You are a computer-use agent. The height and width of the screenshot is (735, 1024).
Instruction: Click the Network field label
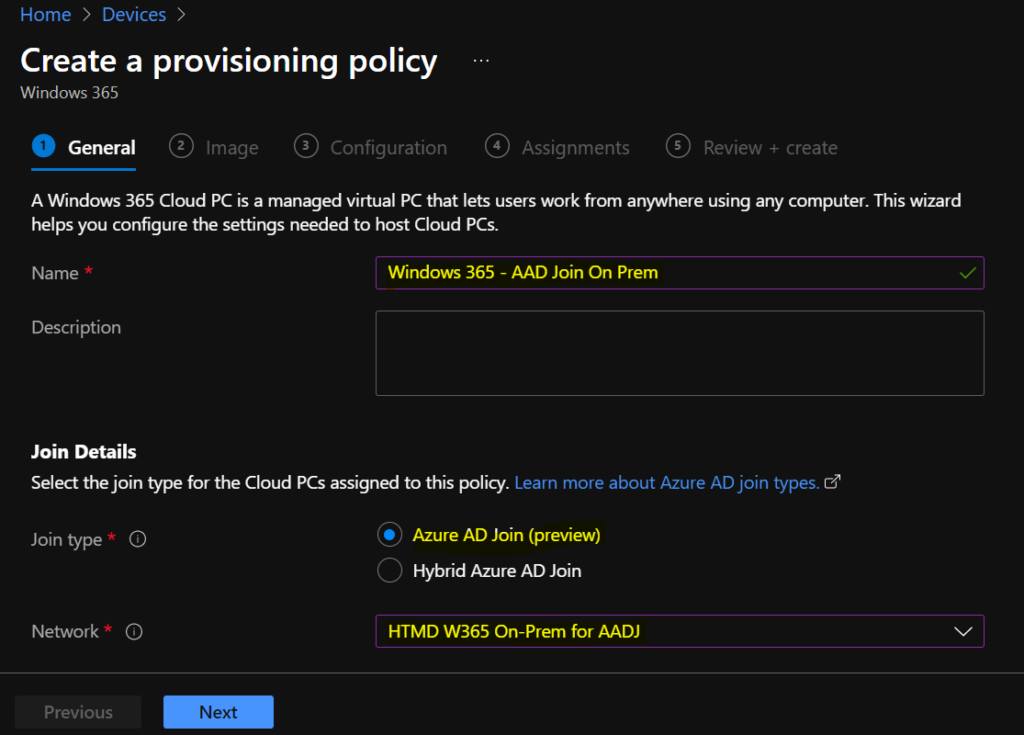coord(65,632)
